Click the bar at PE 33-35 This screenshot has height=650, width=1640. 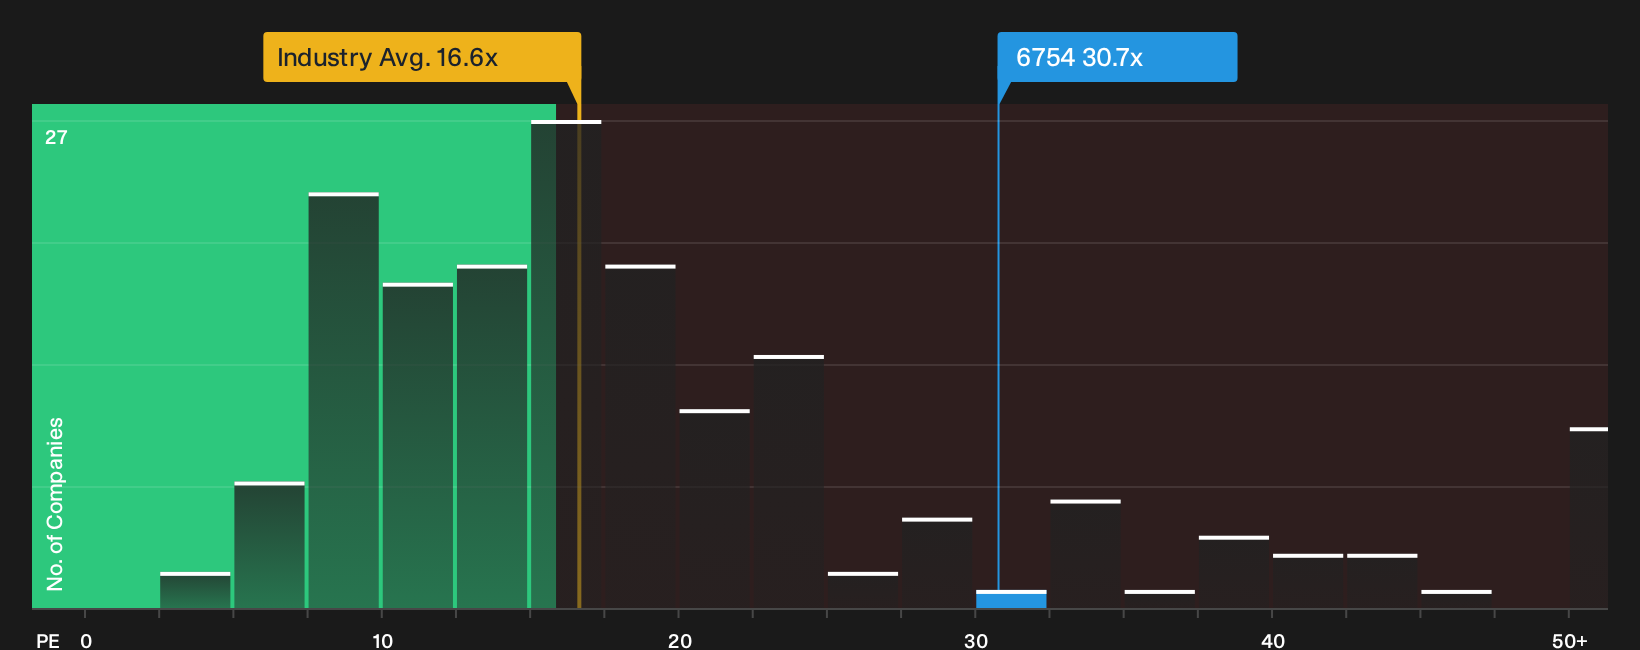pyautogui.click(x=1085, y=554)
